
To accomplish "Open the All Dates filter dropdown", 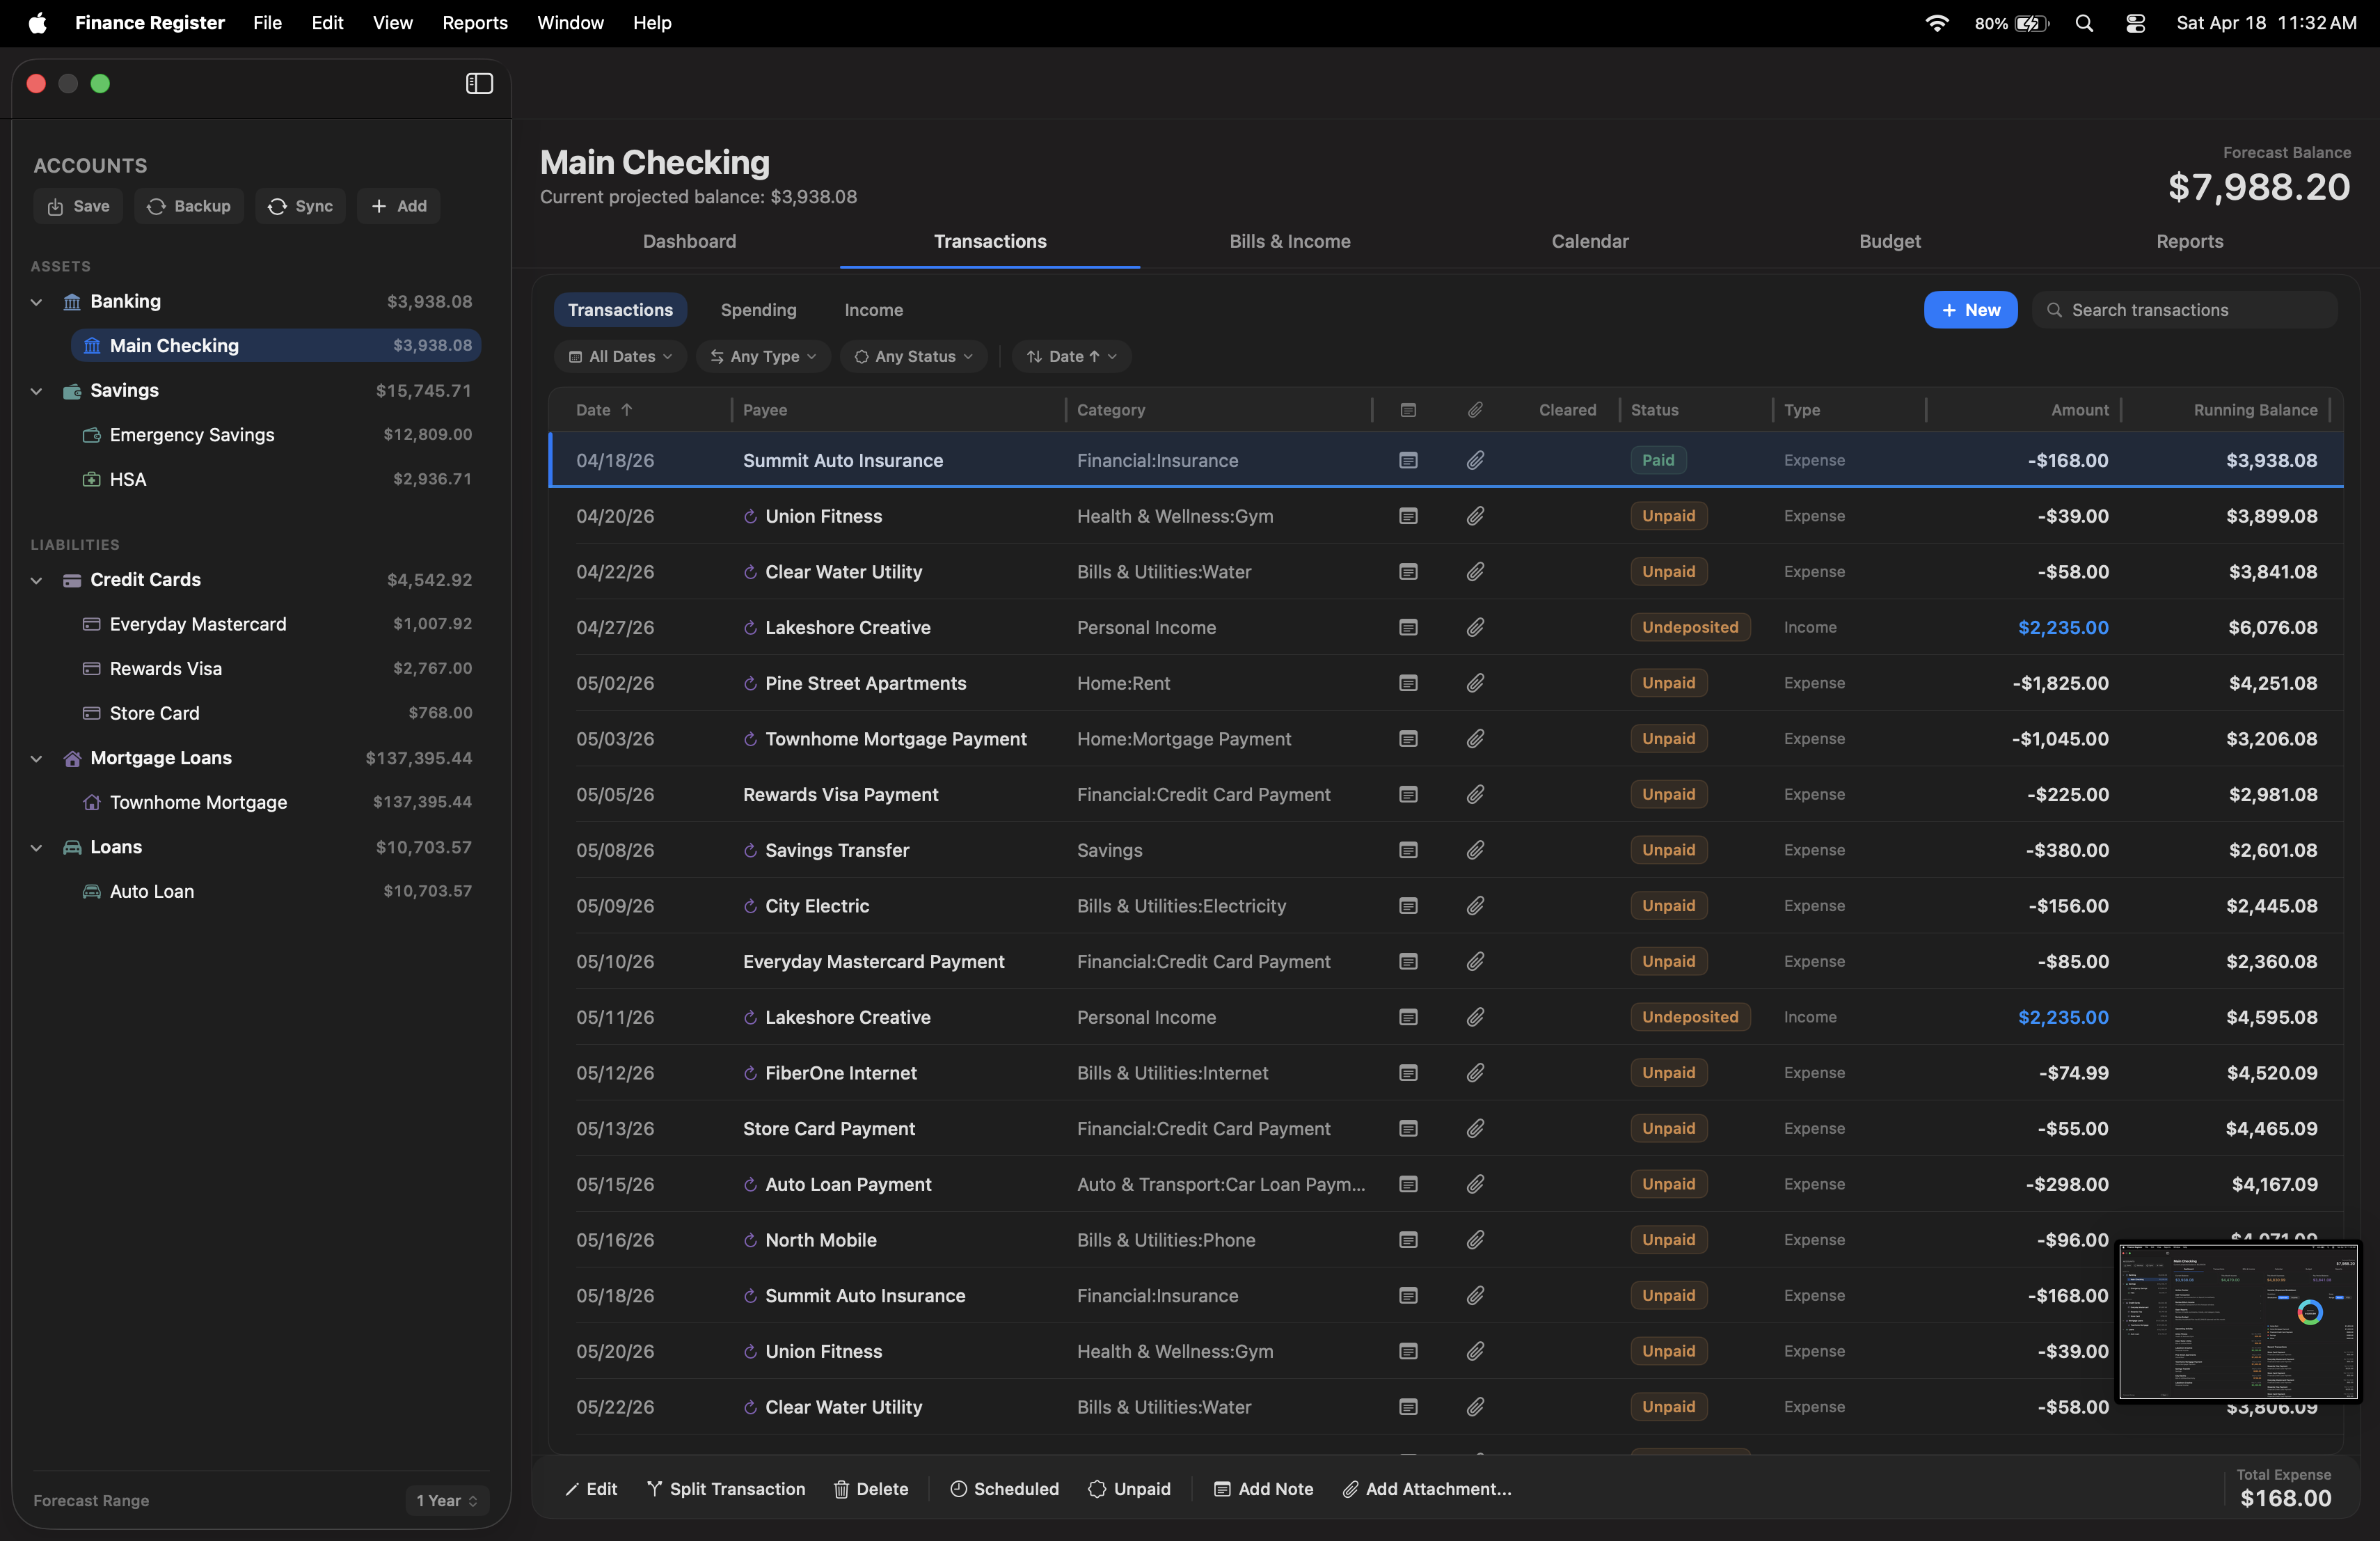I will pyautogui.click(x=620, y=357).
